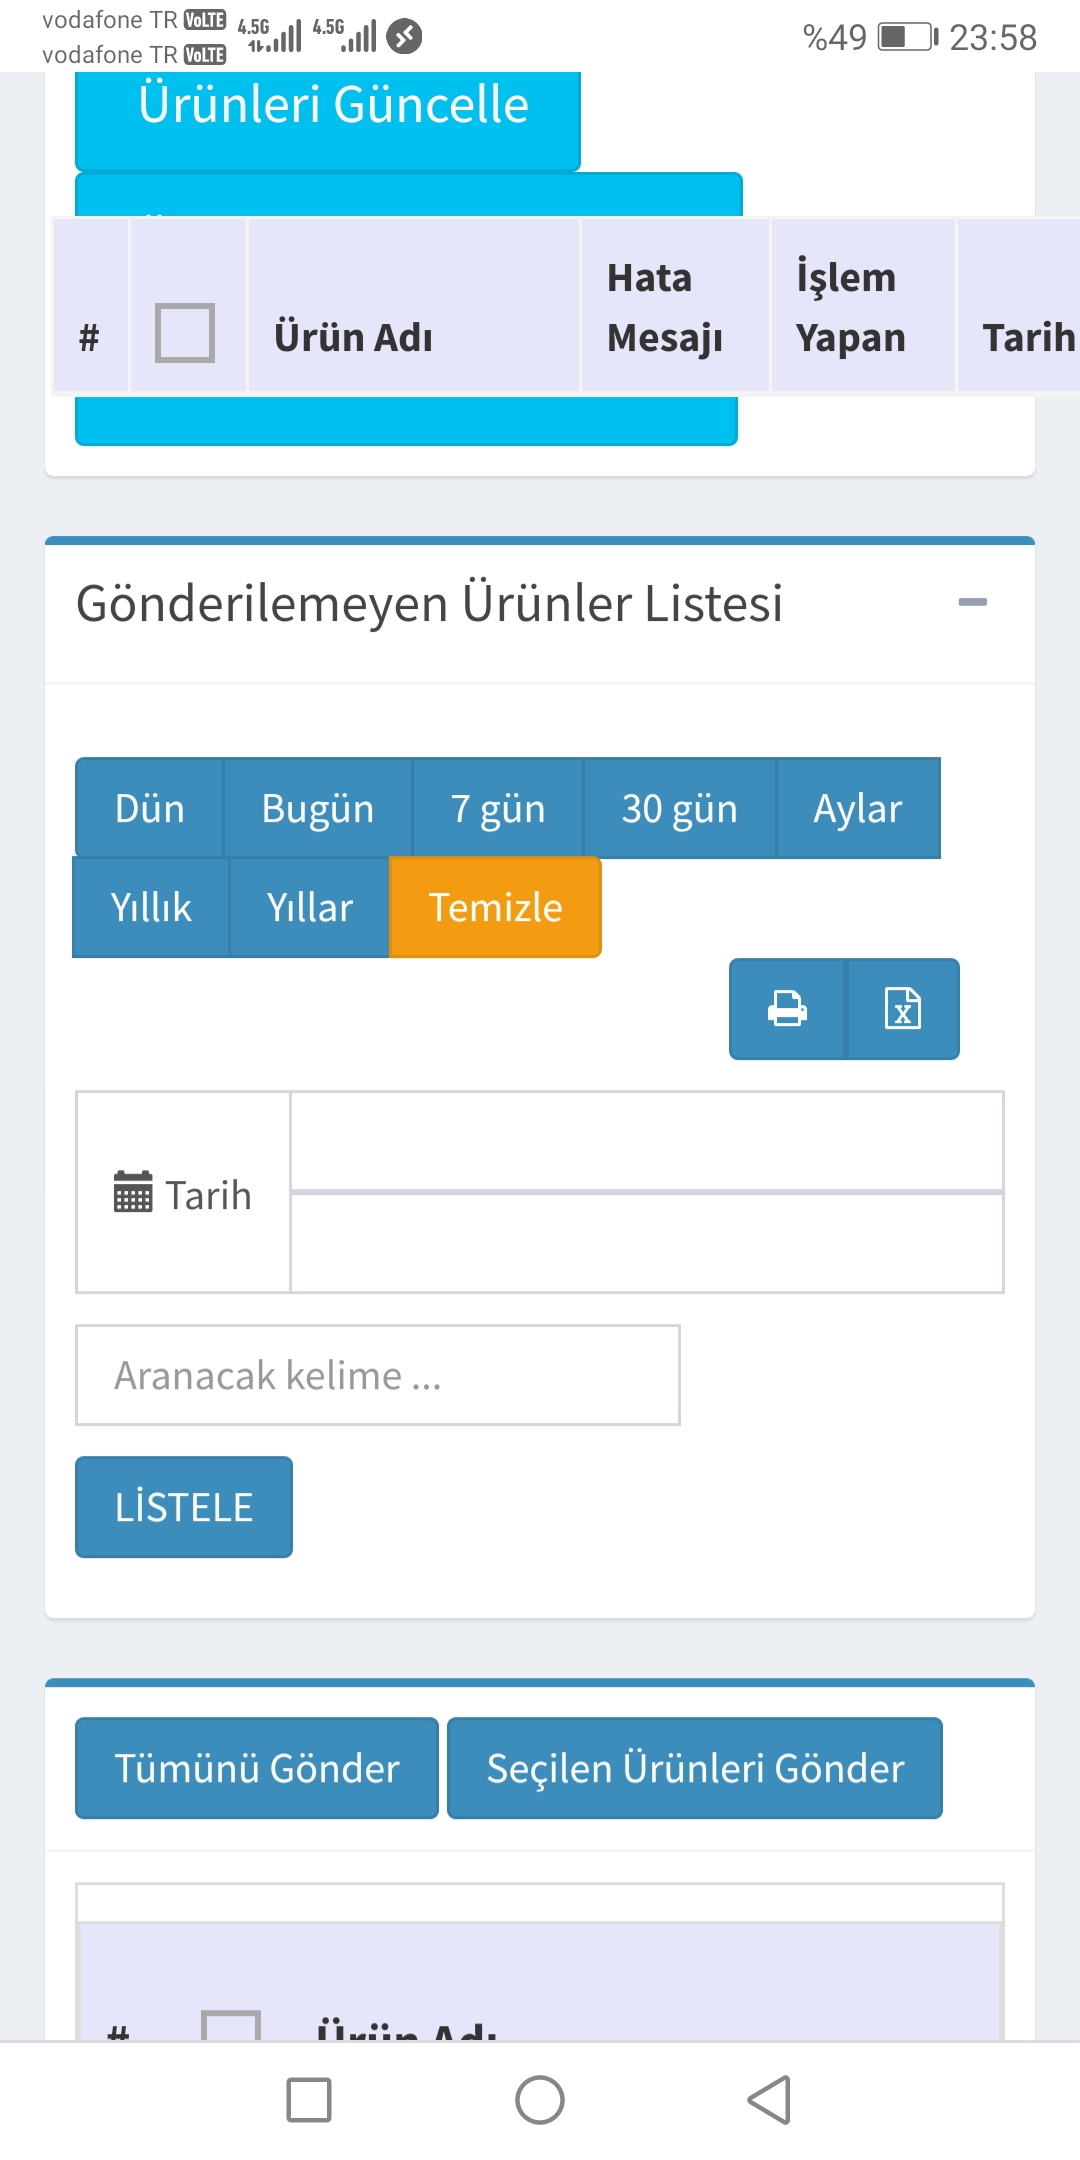Screen dimensions: 1080x2160
Task: Filter by 30 gün range
Action: point(680,808)
